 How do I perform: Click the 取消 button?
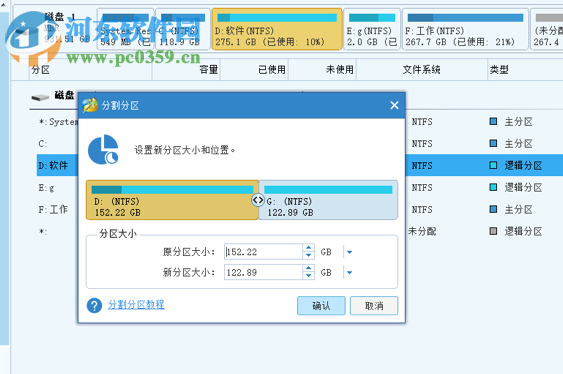pyautogui.click(x=374, y=306)
